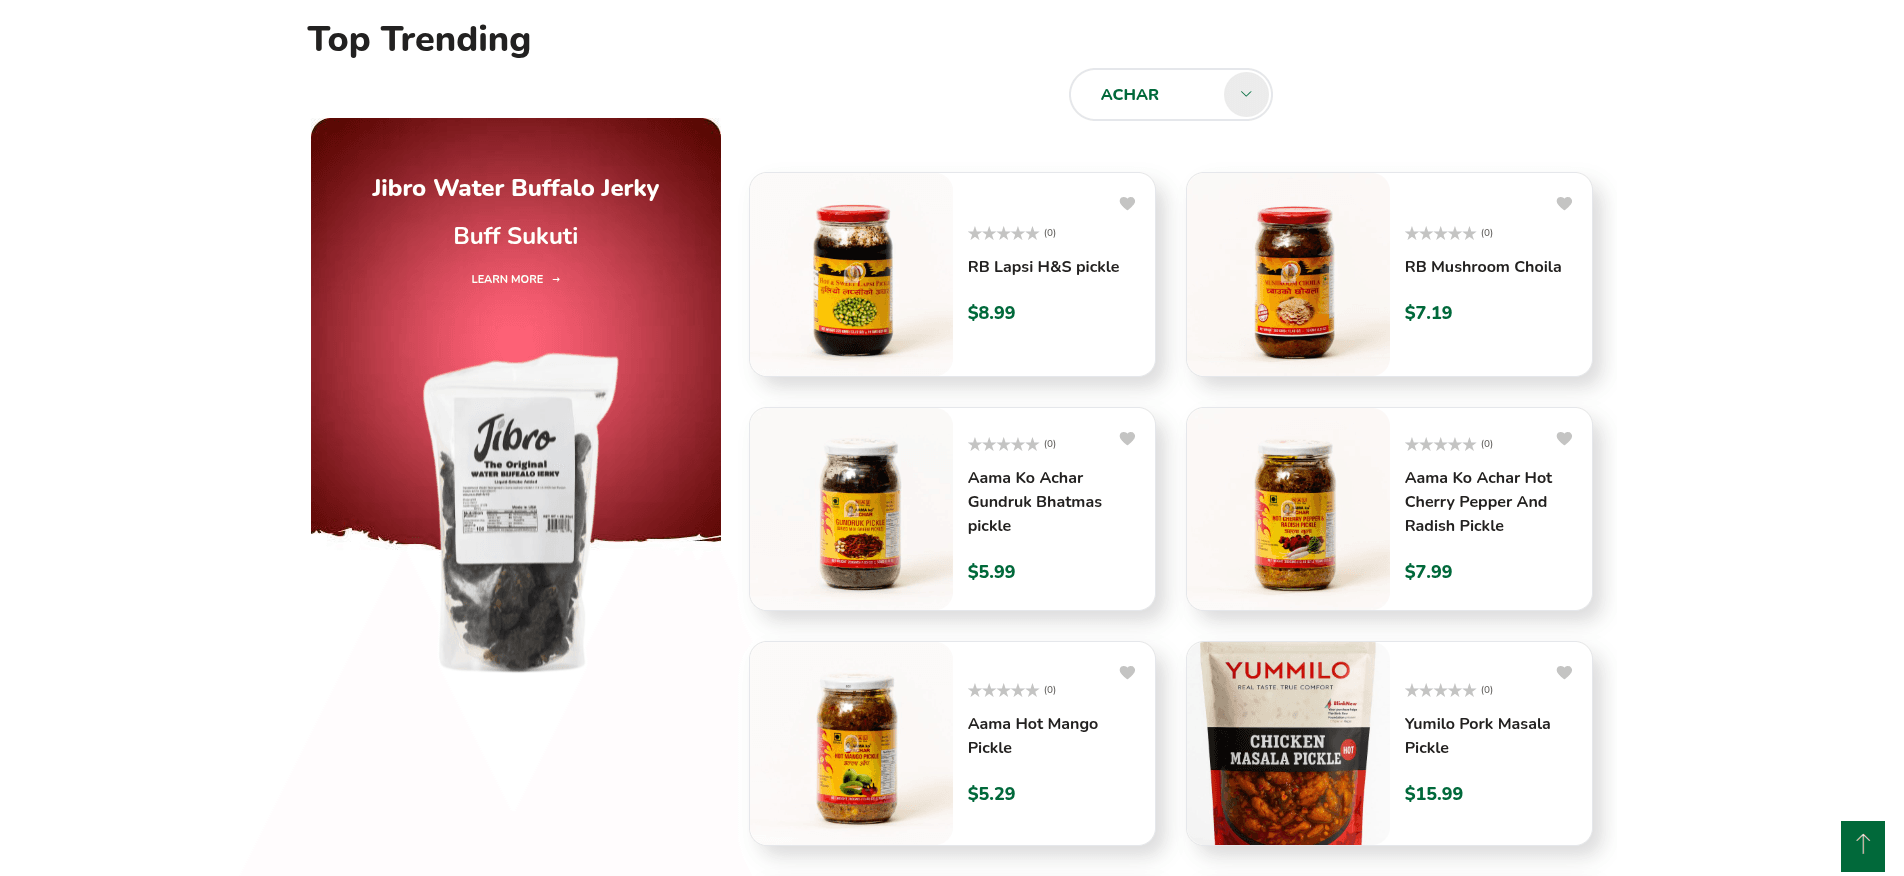Viewport: 1904px width, 876px height.
Task: Select the Yummilo Chicken Masala Pickle image
Action: pyautogui.click(x=1288, y=744)
